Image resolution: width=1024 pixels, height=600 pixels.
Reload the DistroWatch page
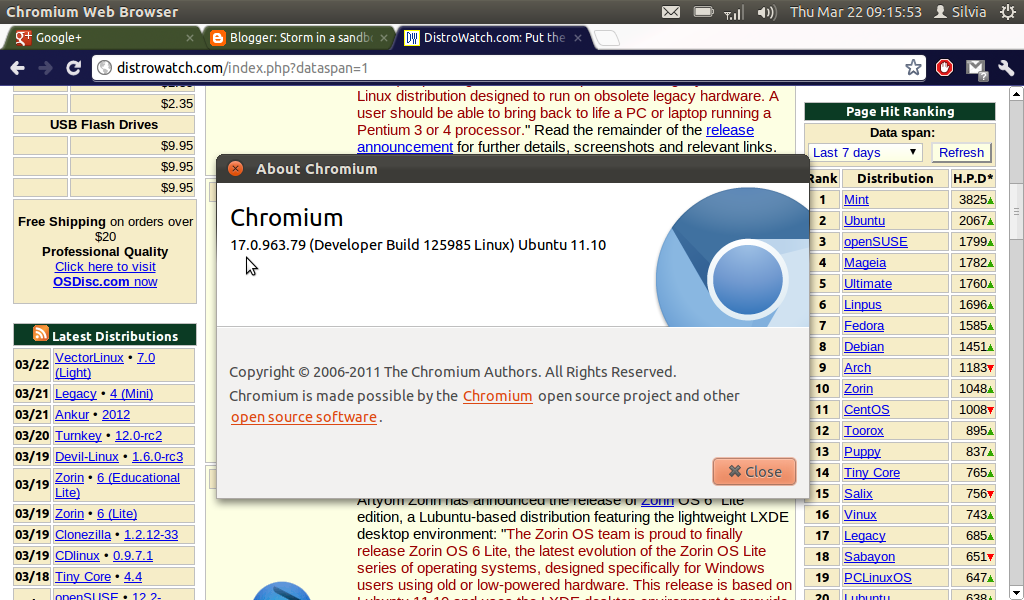pos(74,68)
